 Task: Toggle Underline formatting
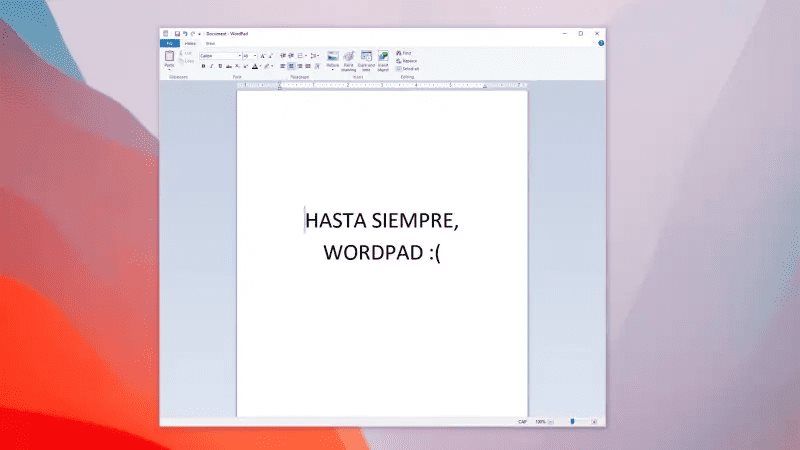pos(220,66)
